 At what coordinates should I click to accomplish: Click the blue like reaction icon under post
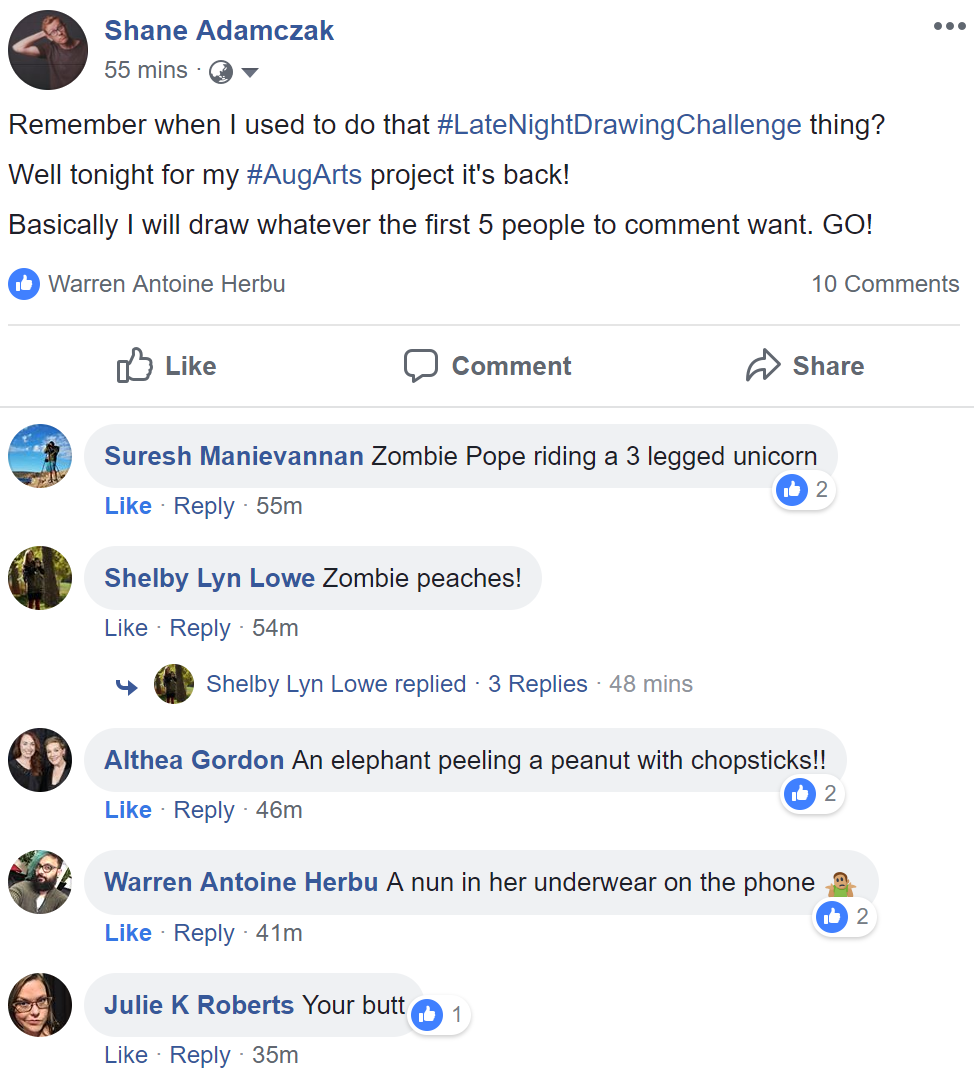tap(23, 284)
